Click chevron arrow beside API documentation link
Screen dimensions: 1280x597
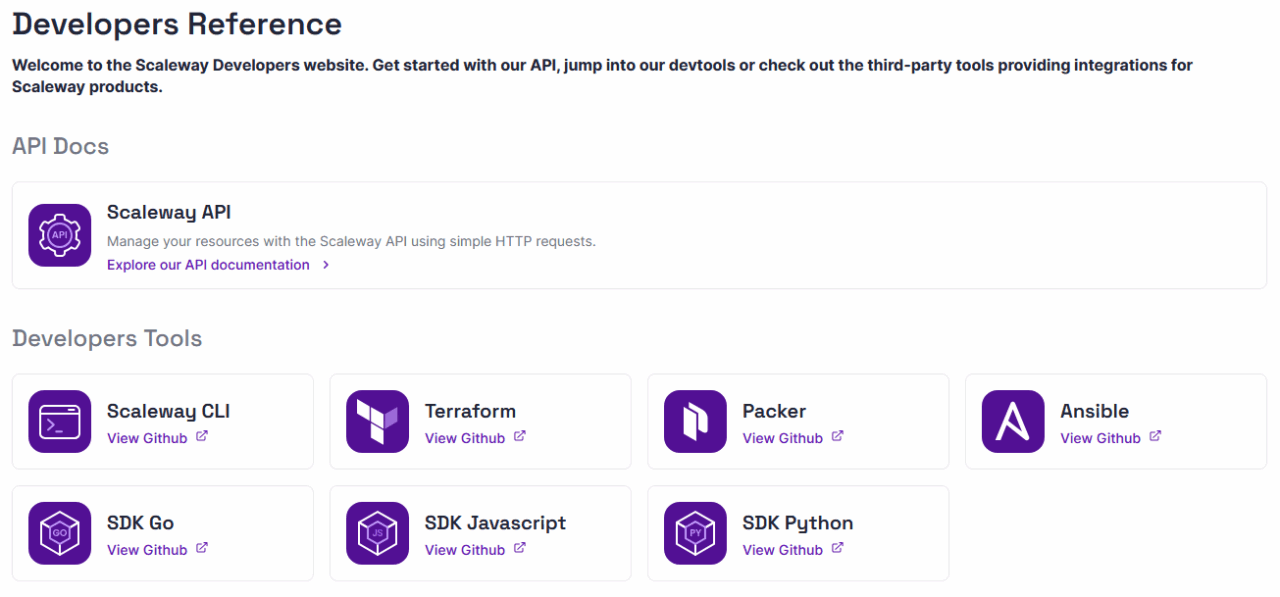coord(326,265)
